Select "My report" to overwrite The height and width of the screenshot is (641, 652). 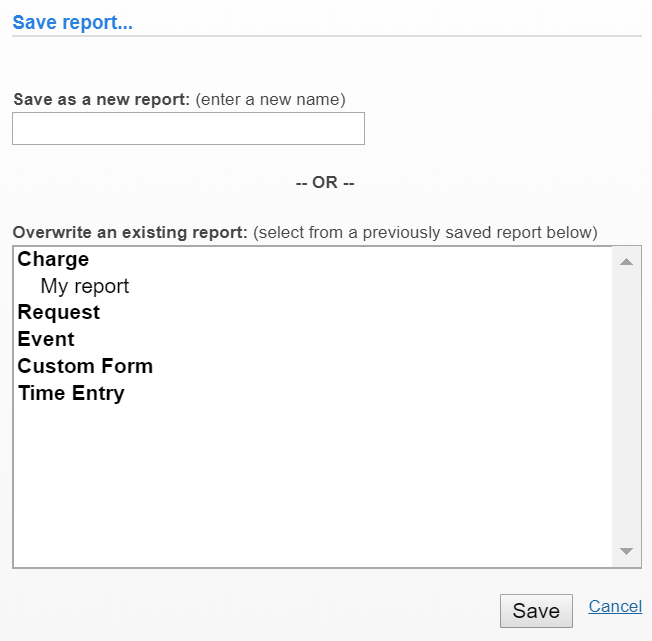(85, 287)
